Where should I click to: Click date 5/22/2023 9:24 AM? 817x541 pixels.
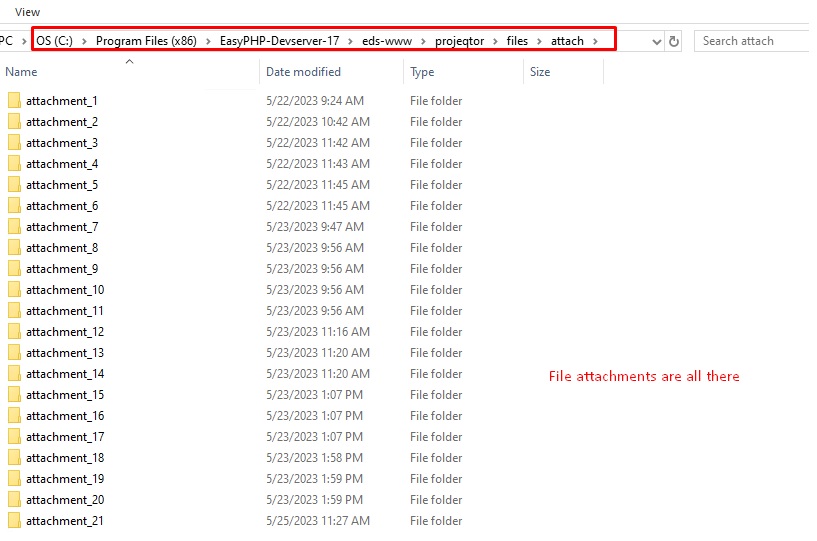pyautogui.click(x=315, y=101)
